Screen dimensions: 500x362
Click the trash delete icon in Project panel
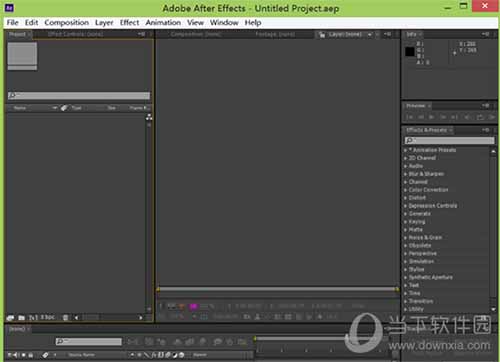coord(65,318)
